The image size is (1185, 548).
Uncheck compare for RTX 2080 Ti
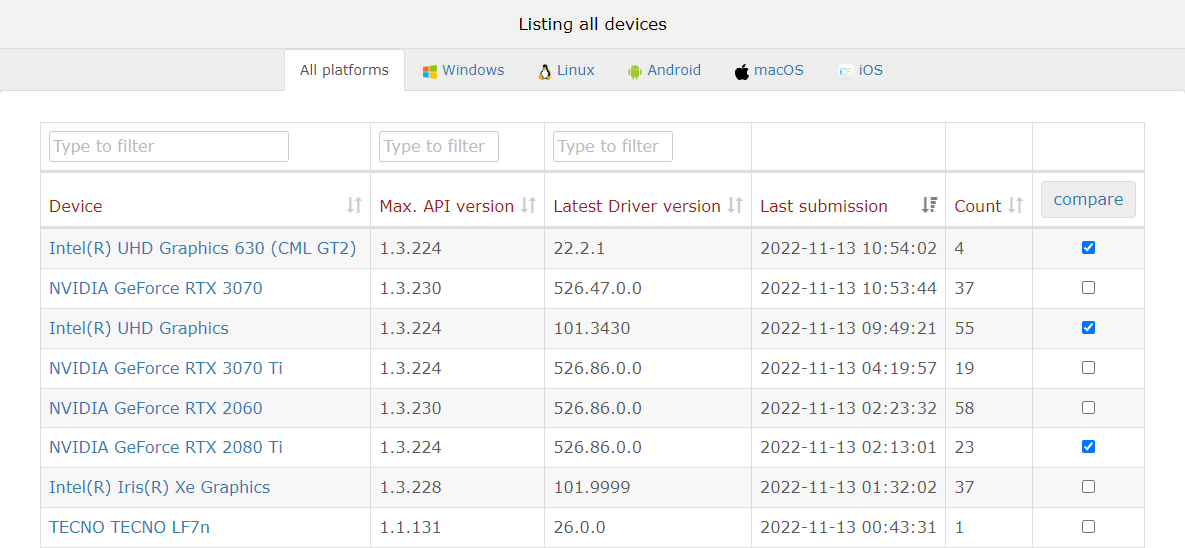(1088, 447)
